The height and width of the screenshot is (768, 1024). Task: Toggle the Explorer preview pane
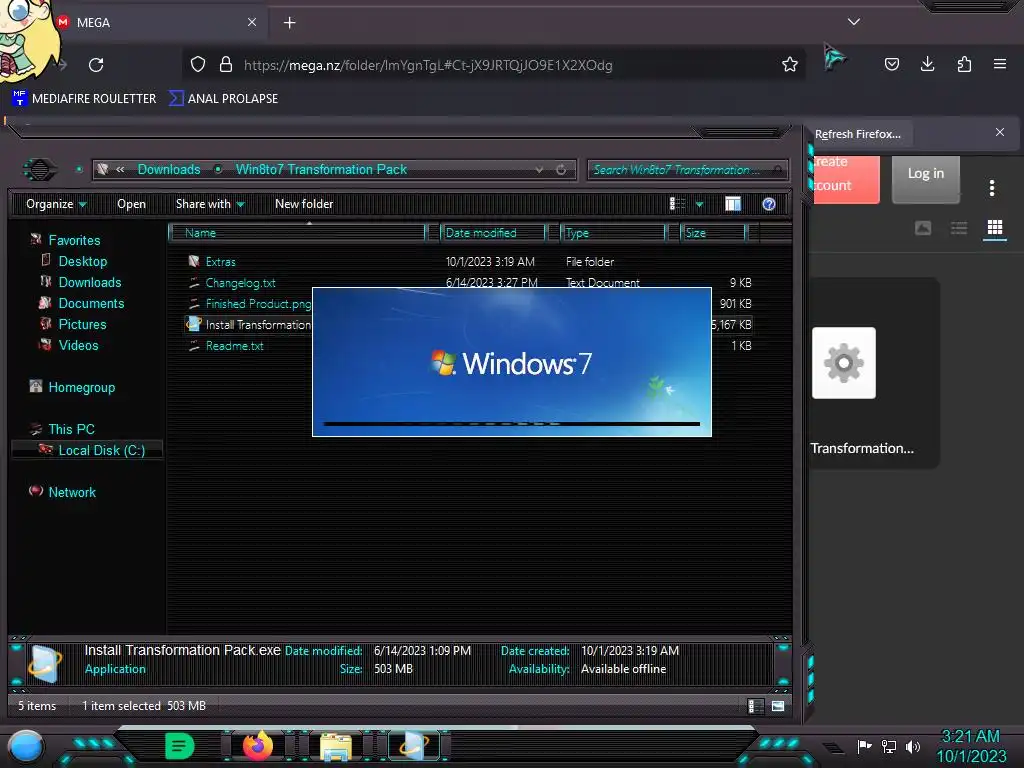pos(733,204)
